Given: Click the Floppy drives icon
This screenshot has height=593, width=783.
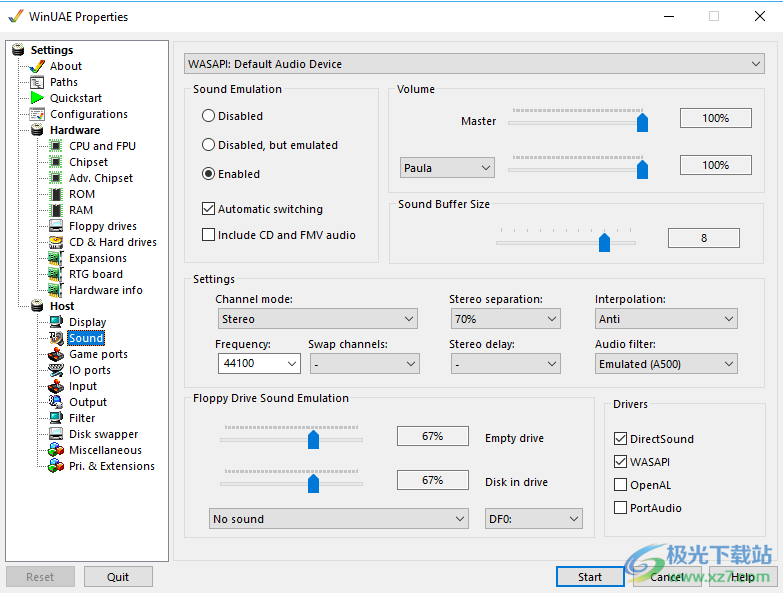Looking at the screenshot, I should point(56,226).
